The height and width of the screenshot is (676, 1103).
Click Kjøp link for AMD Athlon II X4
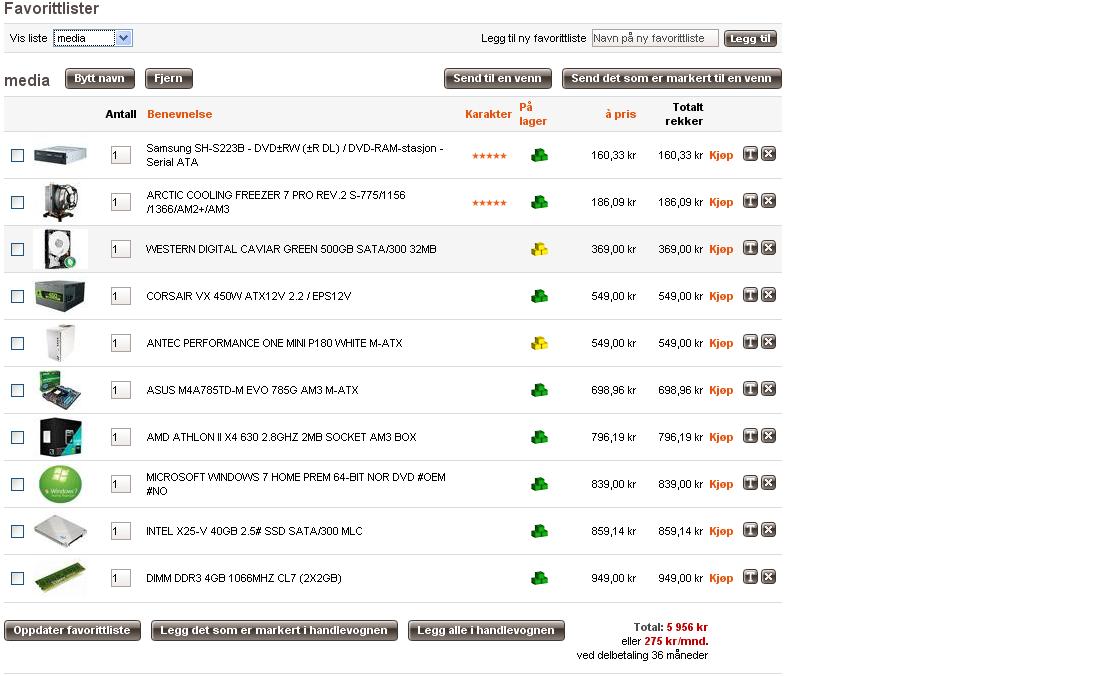click(721, 437)
